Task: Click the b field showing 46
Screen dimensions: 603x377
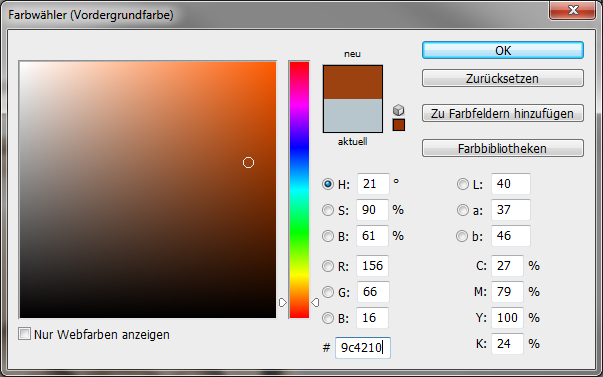Action: (511, 235)
